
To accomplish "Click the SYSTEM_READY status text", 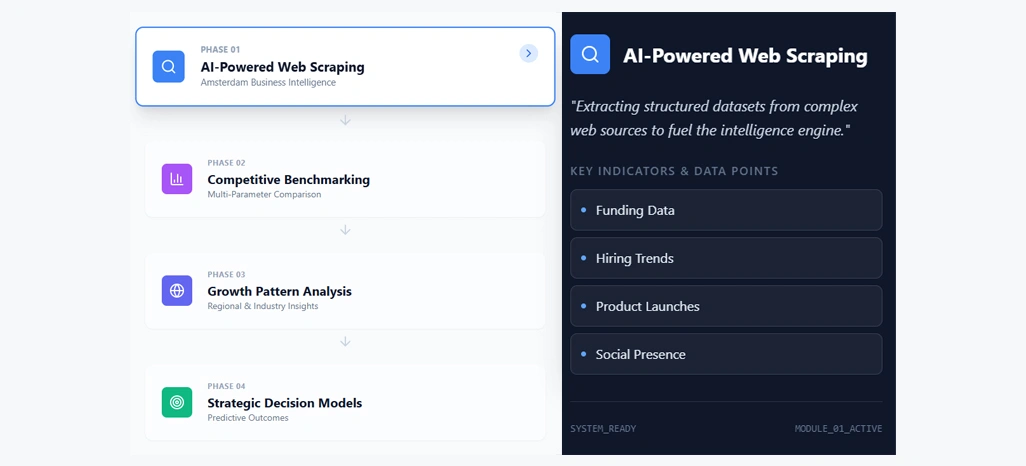I will (x=603, y=429).
